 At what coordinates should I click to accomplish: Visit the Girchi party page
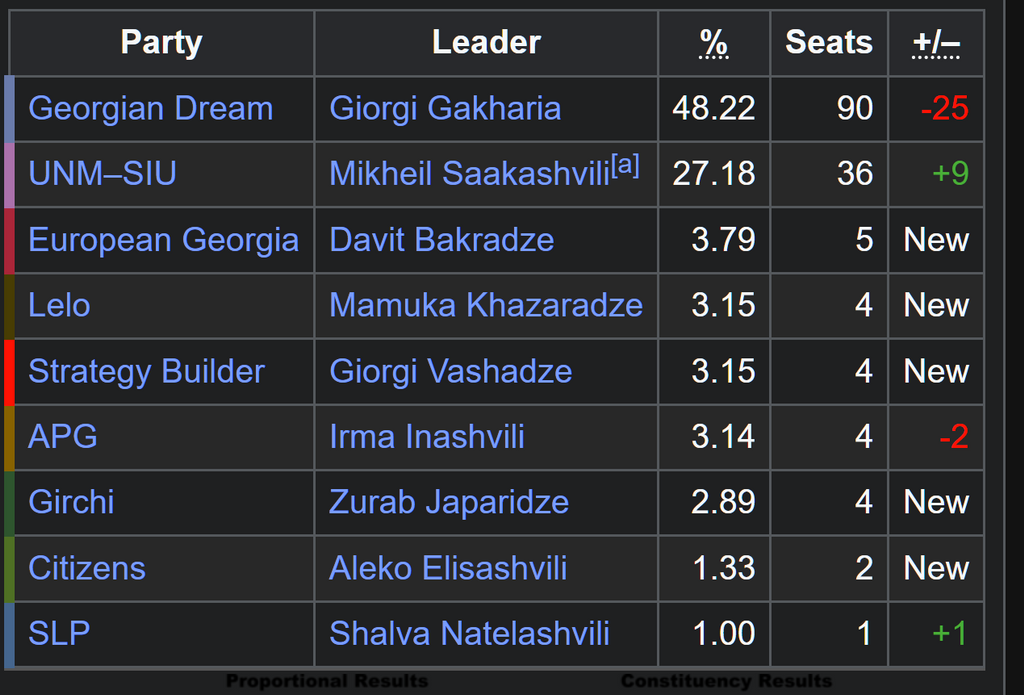point(71,502)
